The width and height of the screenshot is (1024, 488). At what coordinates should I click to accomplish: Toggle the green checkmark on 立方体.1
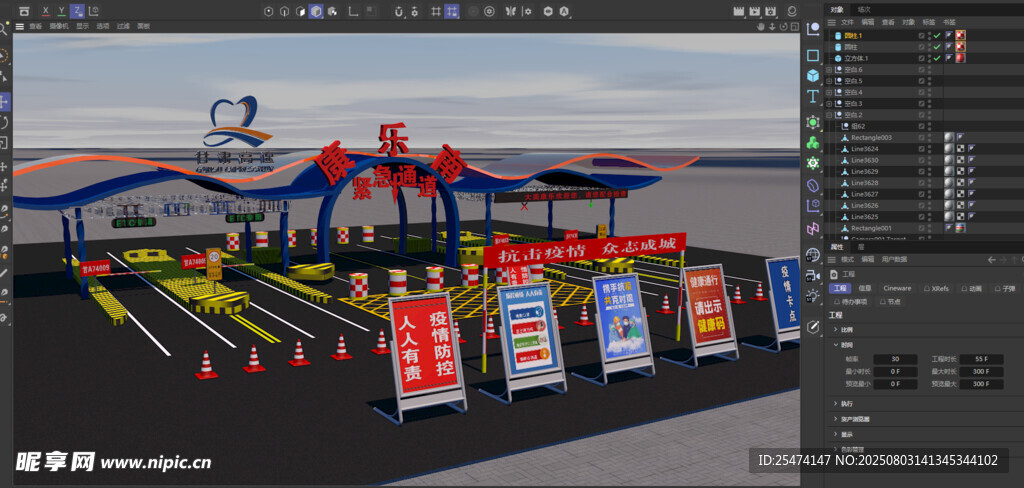coord(936,58)
